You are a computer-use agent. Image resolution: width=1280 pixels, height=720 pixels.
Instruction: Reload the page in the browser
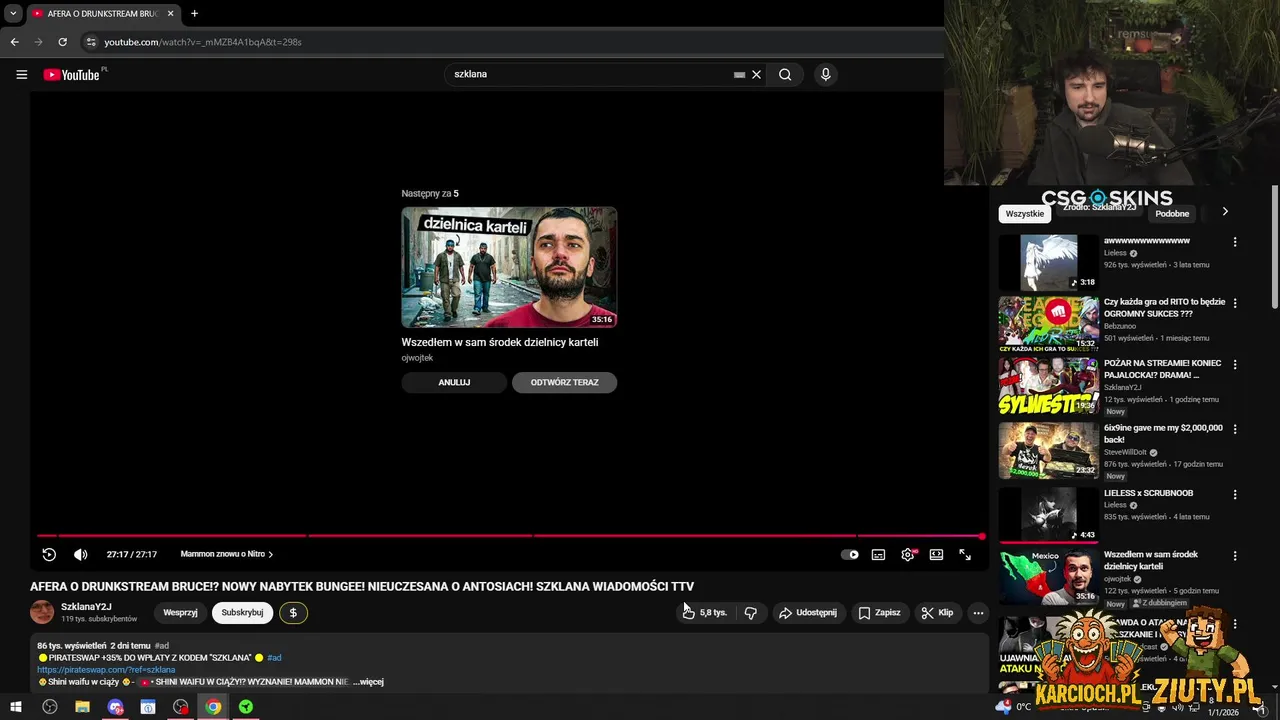click(x=62, y=42)
